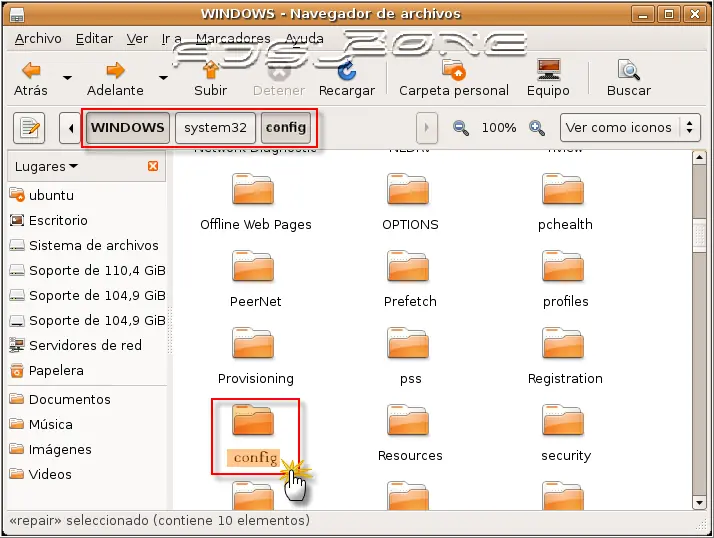Reload the folder with Recargar
Image resolution: width=714 pixels, height=538 pixels.
347,78
